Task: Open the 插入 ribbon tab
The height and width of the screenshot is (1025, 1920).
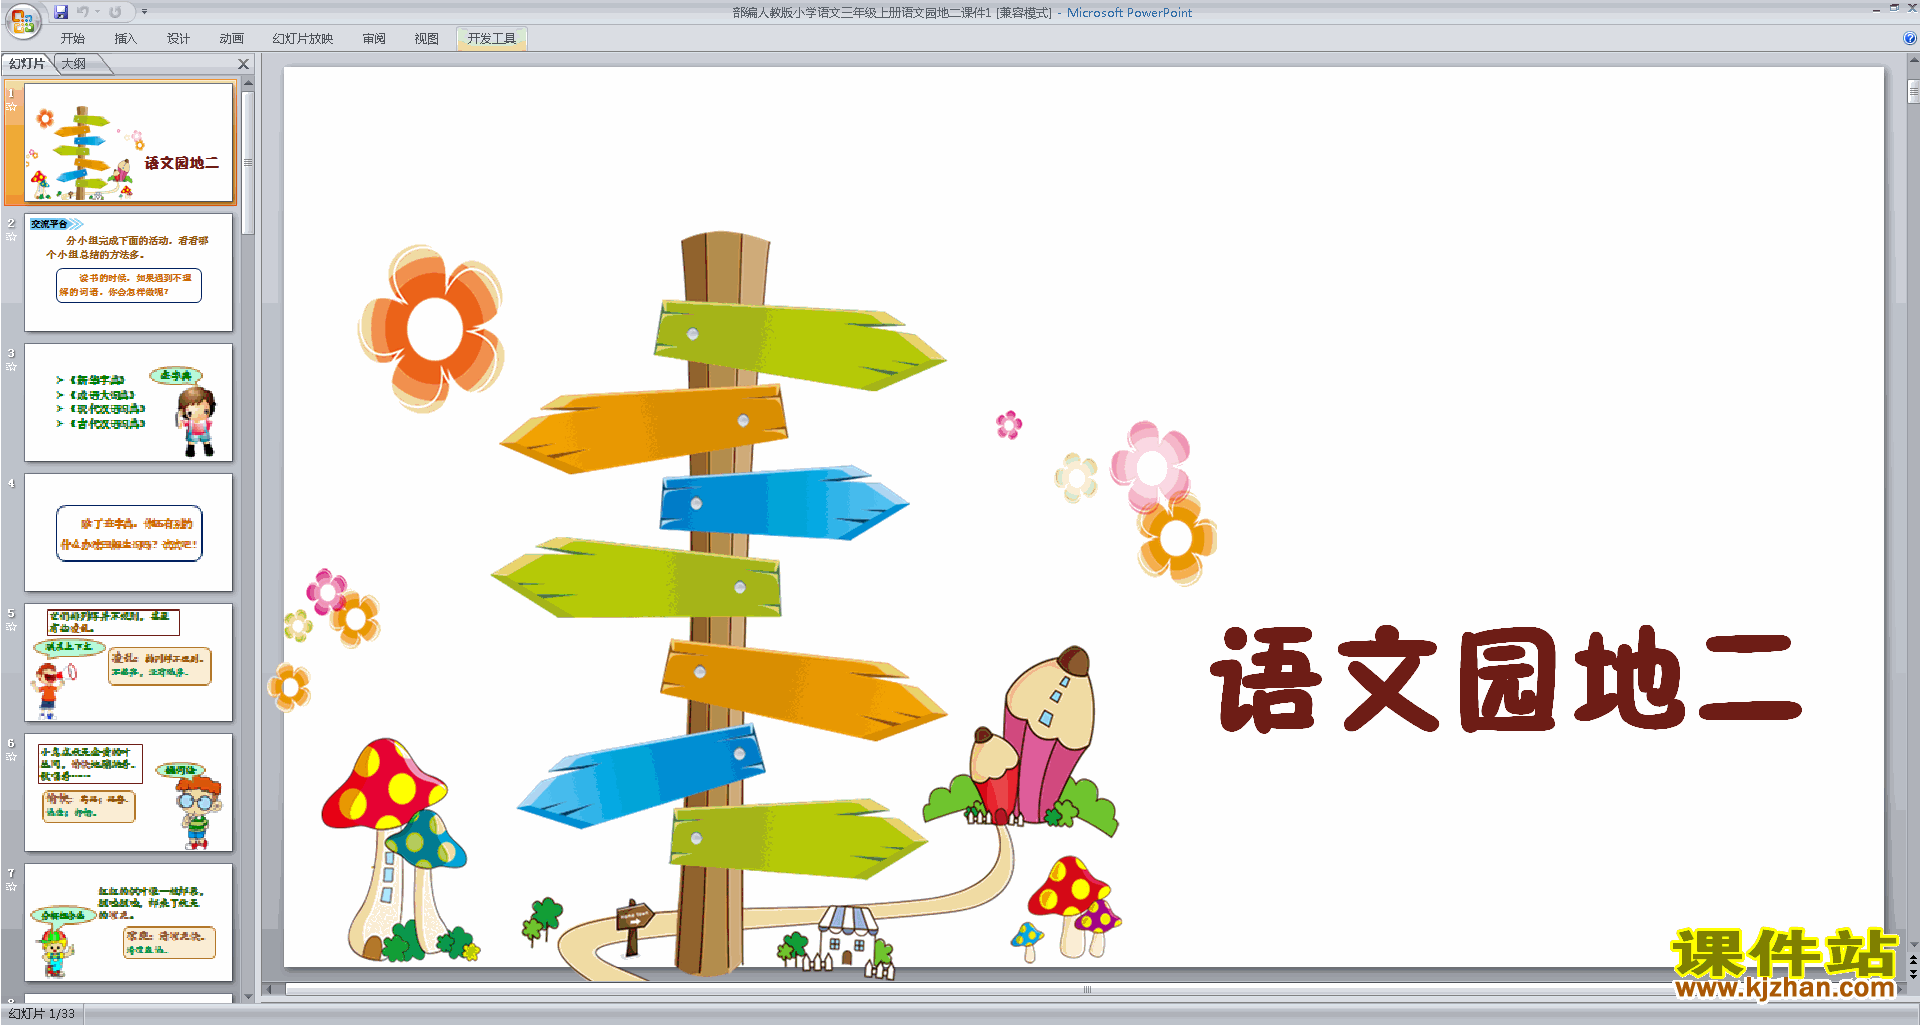Action: pyautogui.click(x=126, y=39)
